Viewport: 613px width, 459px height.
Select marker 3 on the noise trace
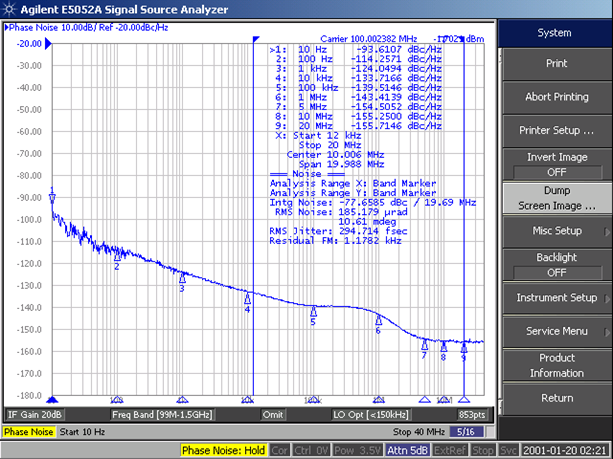182,276
